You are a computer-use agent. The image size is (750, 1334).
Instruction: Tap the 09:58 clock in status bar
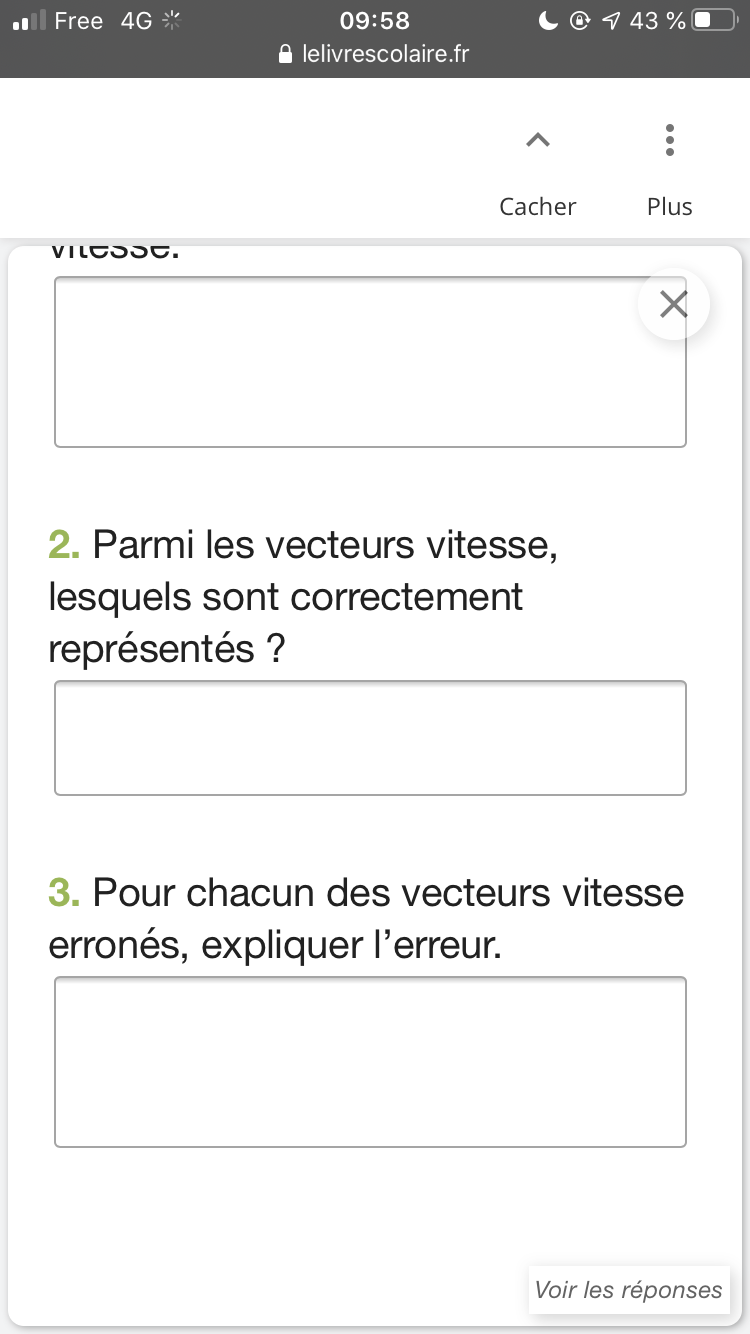(375, 21)
